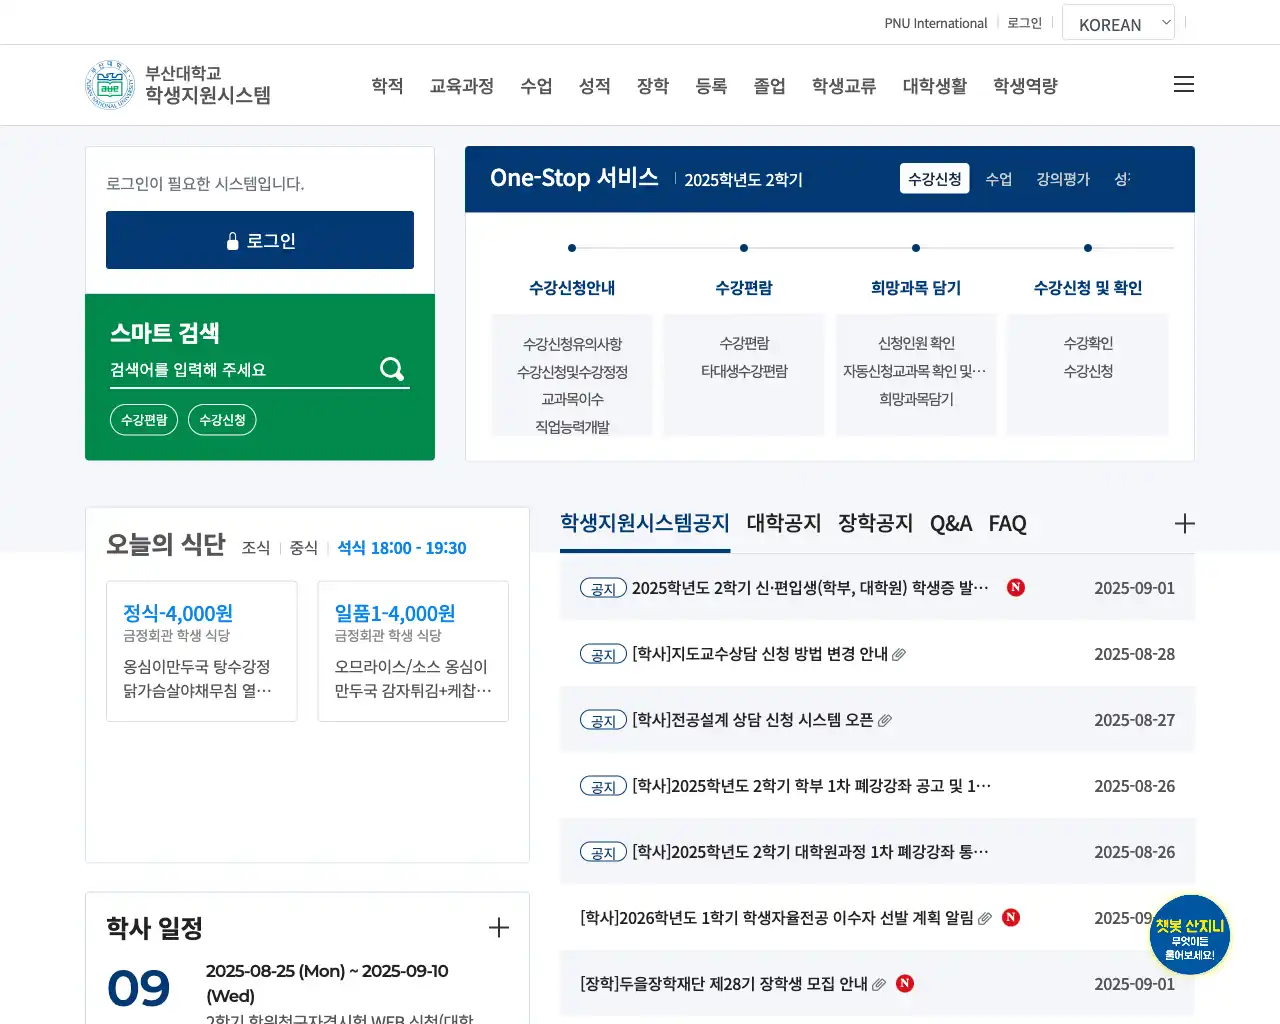This screenshot has height=1024, width=1280.
Task: Open 교과목이수 link
Action: point(572,399)
